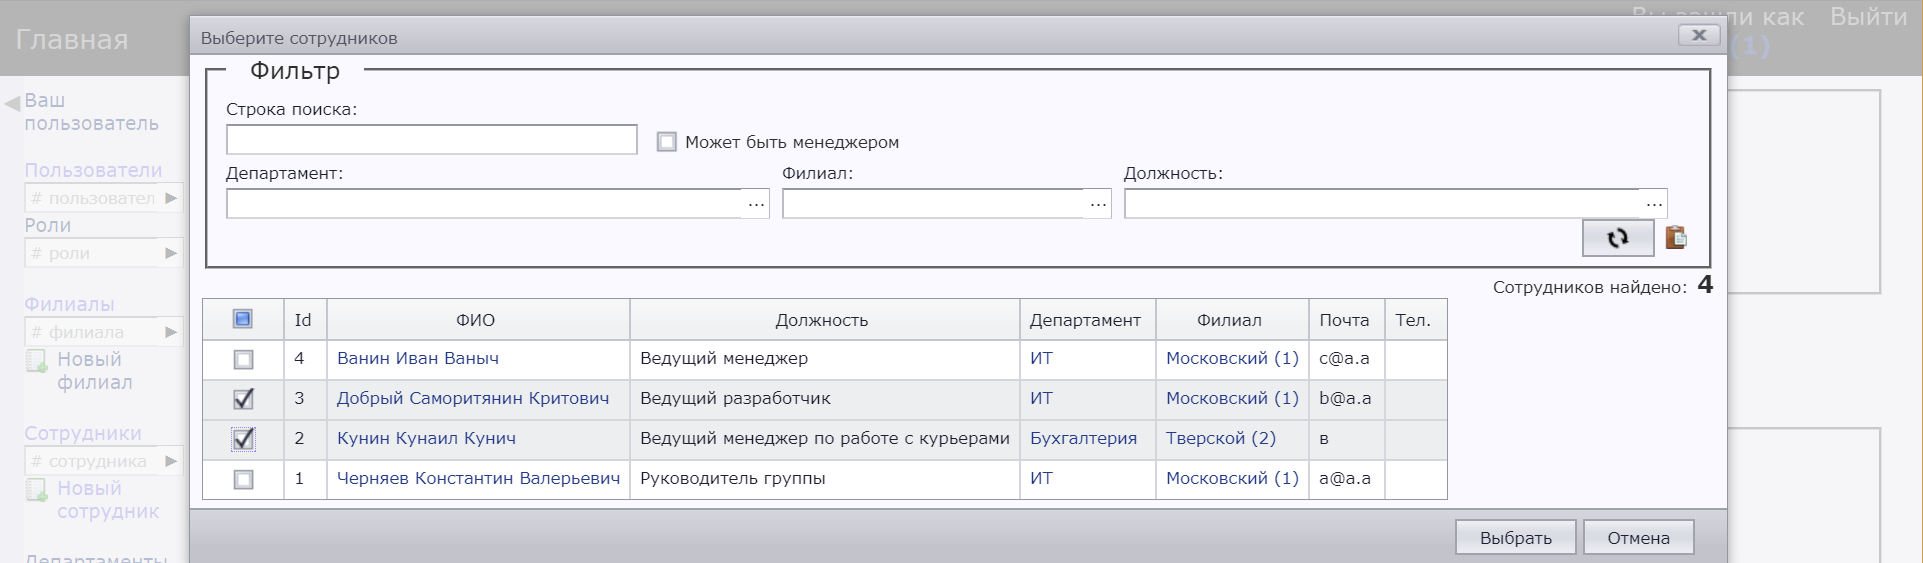Click the refresh filter icon button
The width and height of the screenshot is (1923, 563).
pyautogui.click(x=1617, y=238)
